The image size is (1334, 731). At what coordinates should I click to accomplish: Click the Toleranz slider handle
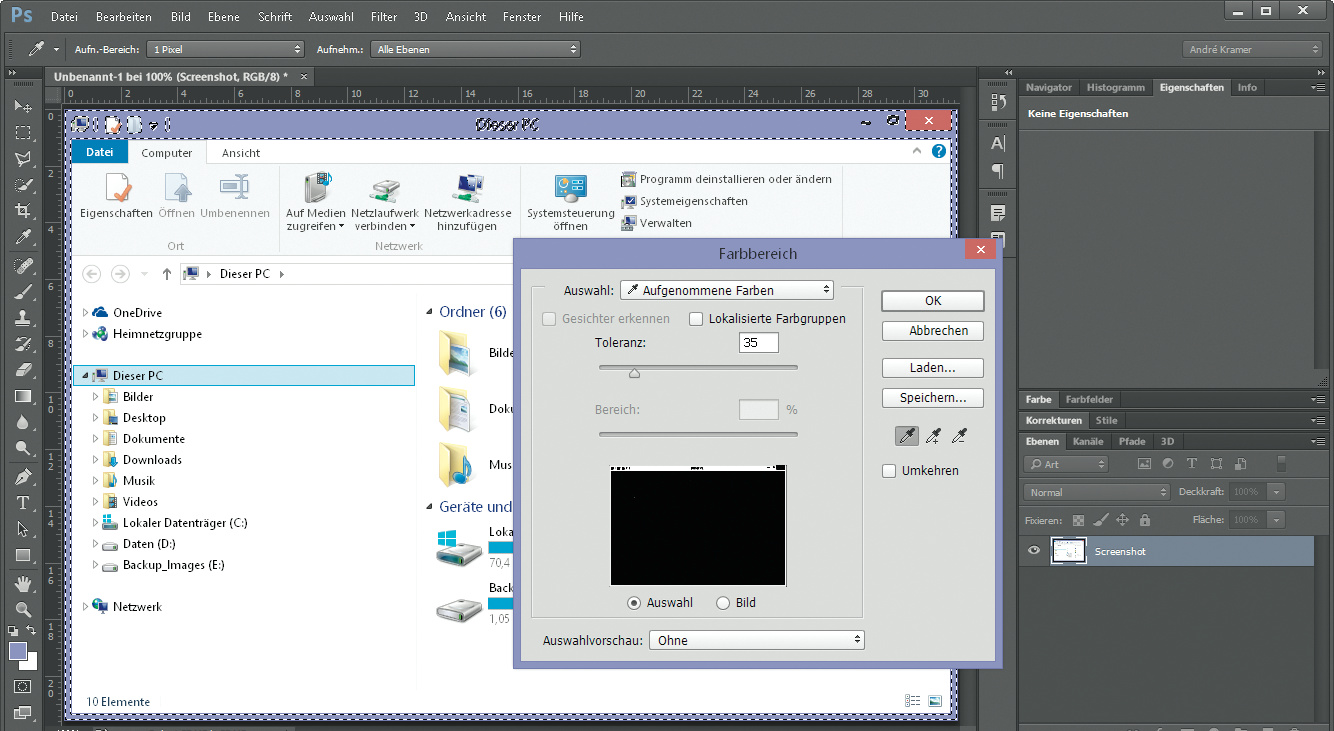click(633, 373)
